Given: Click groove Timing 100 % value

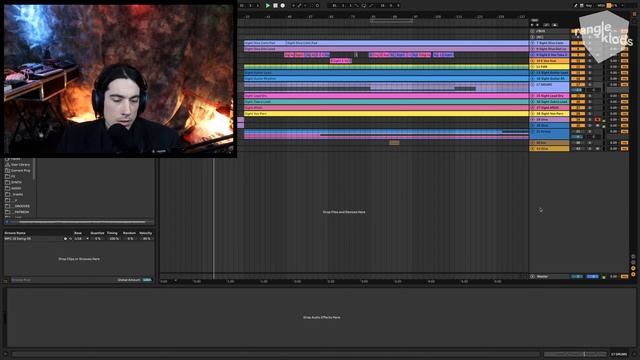Looking at the screenshot, I should pos(114,239).
